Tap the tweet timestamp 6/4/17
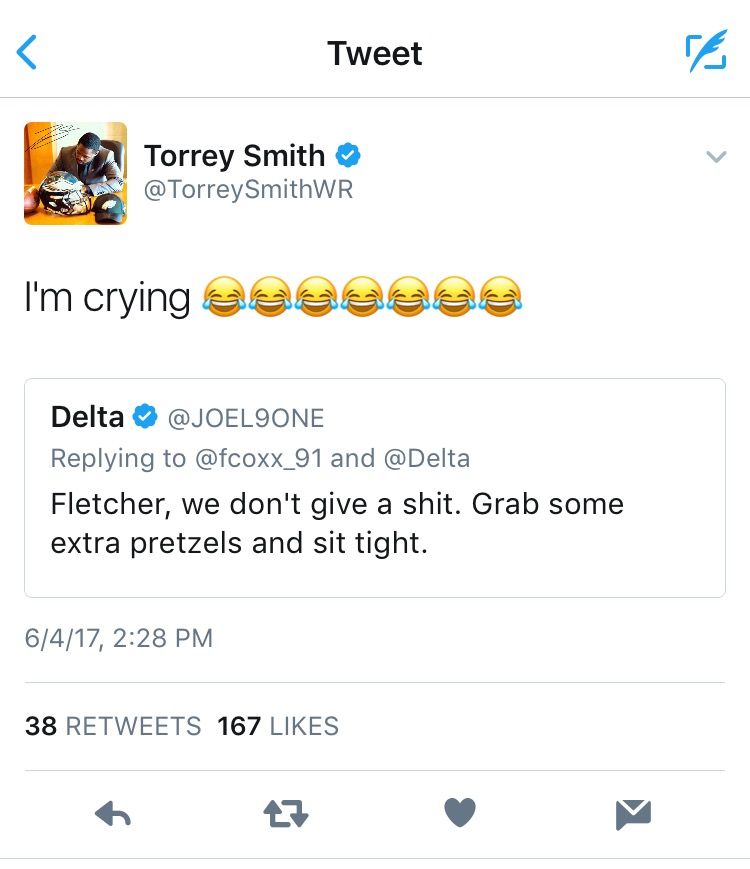The width and height of the screenshot is (750, 869). [x=118, y=638]
